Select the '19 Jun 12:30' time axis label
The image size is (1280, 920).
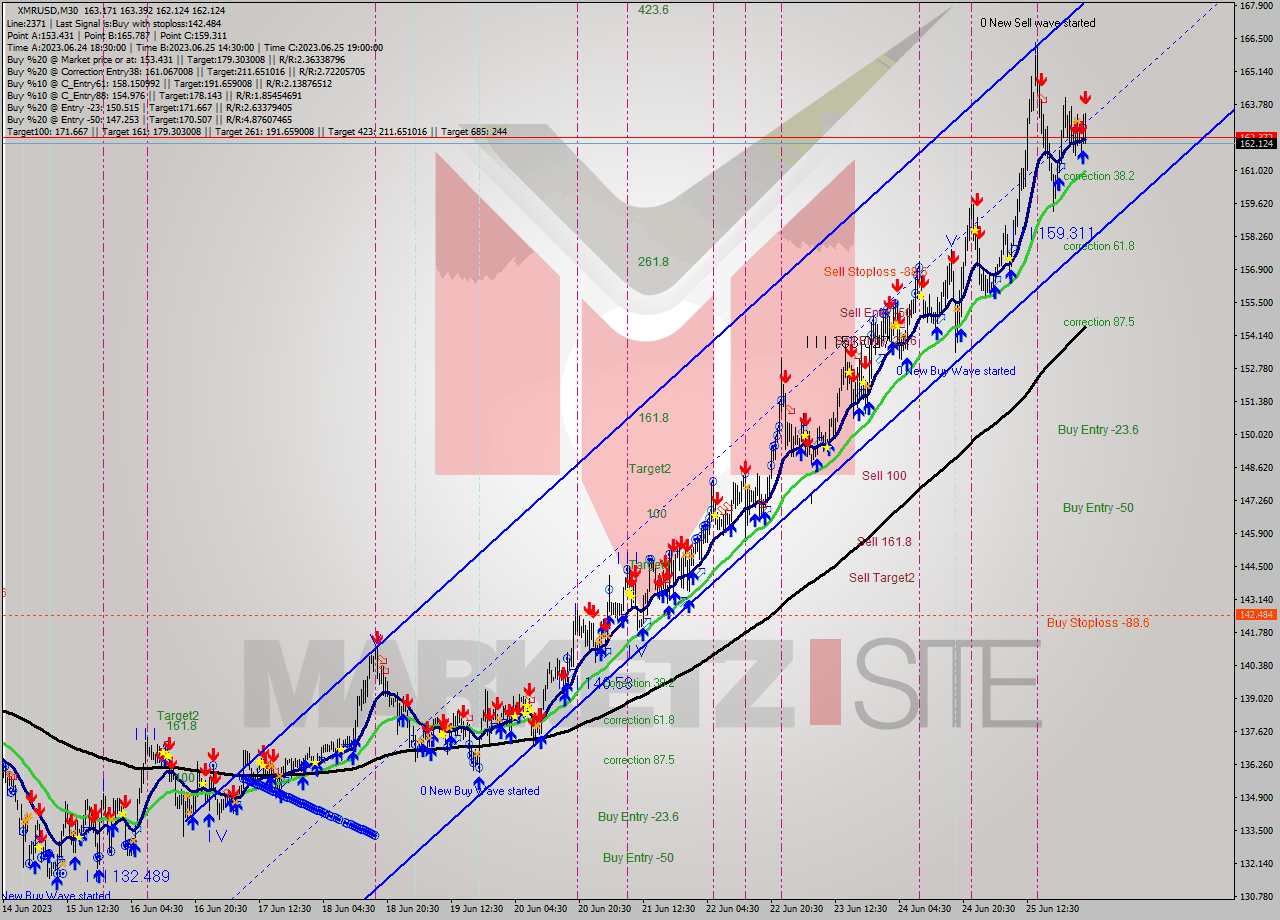coord(476,909)
